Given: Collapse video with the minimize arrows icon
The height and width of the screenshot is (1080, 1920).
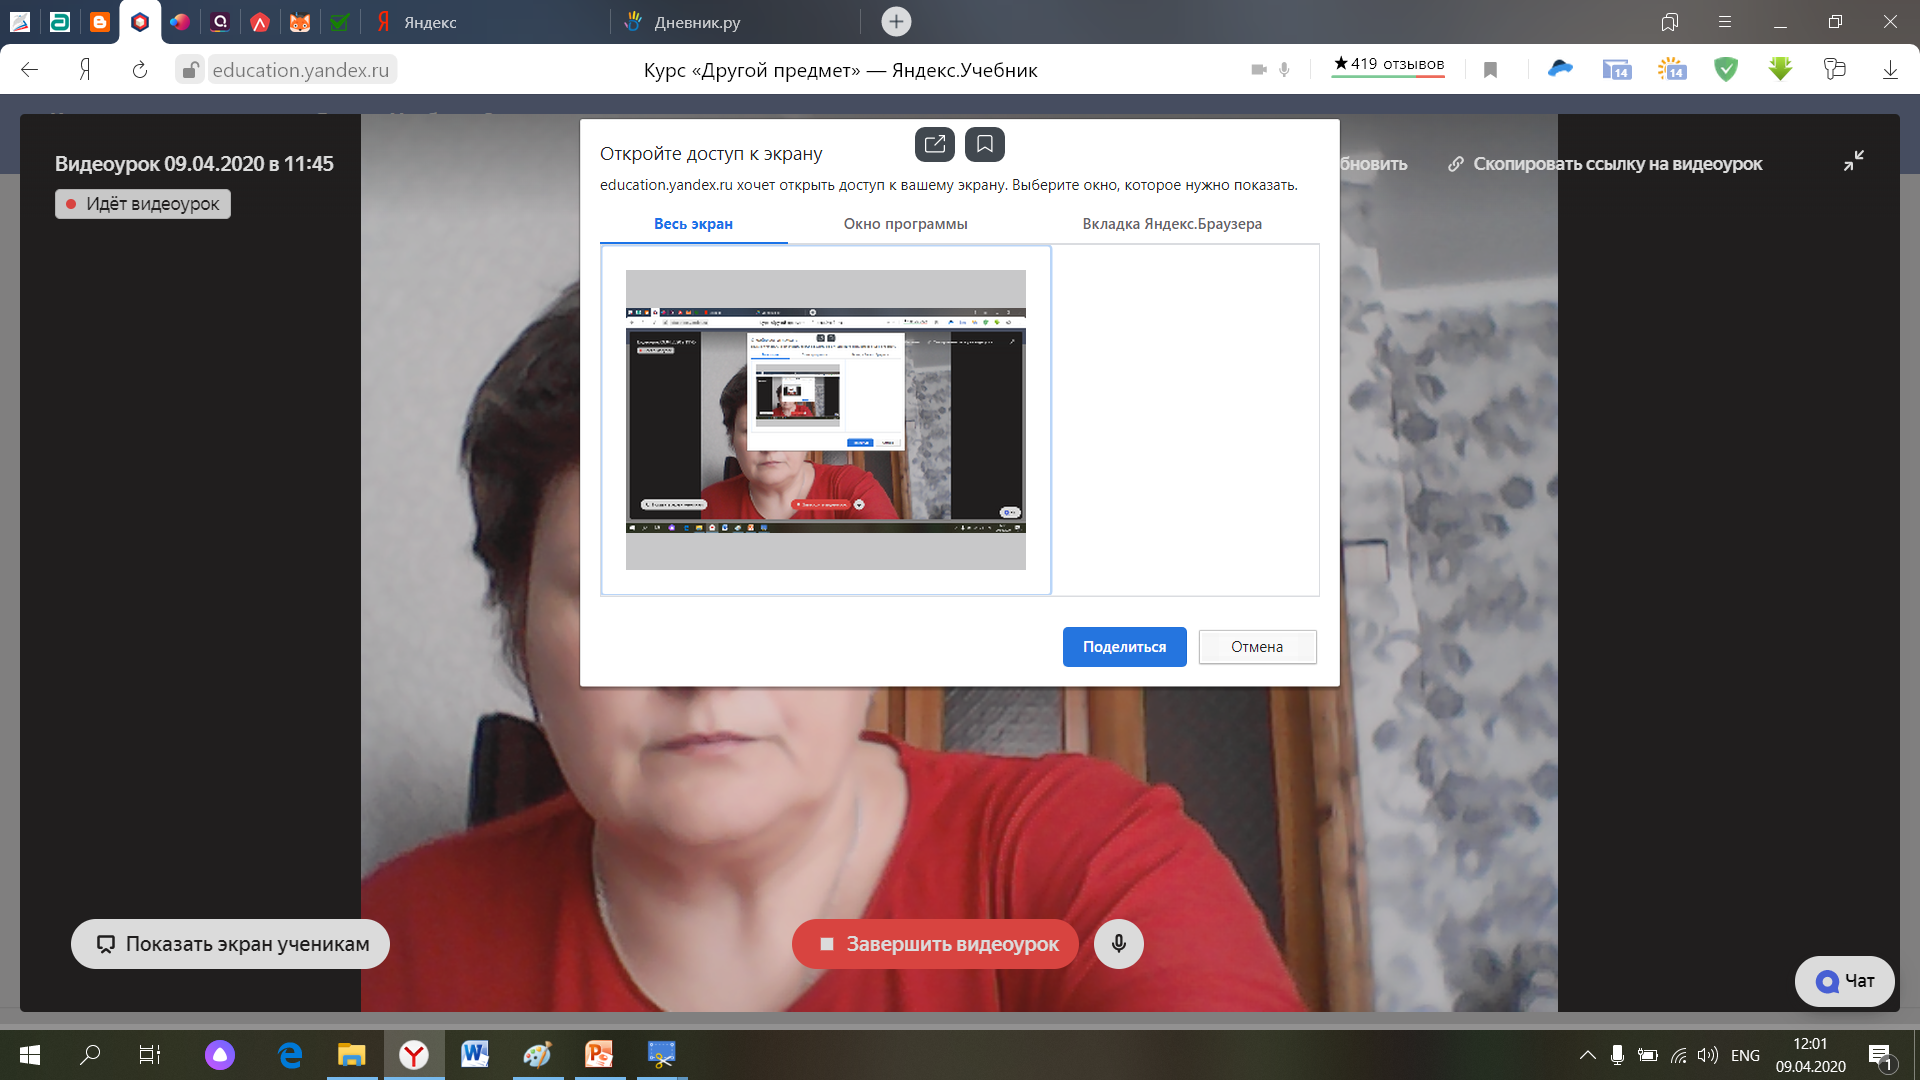Looking at the screenshot, I should 1853,161.
